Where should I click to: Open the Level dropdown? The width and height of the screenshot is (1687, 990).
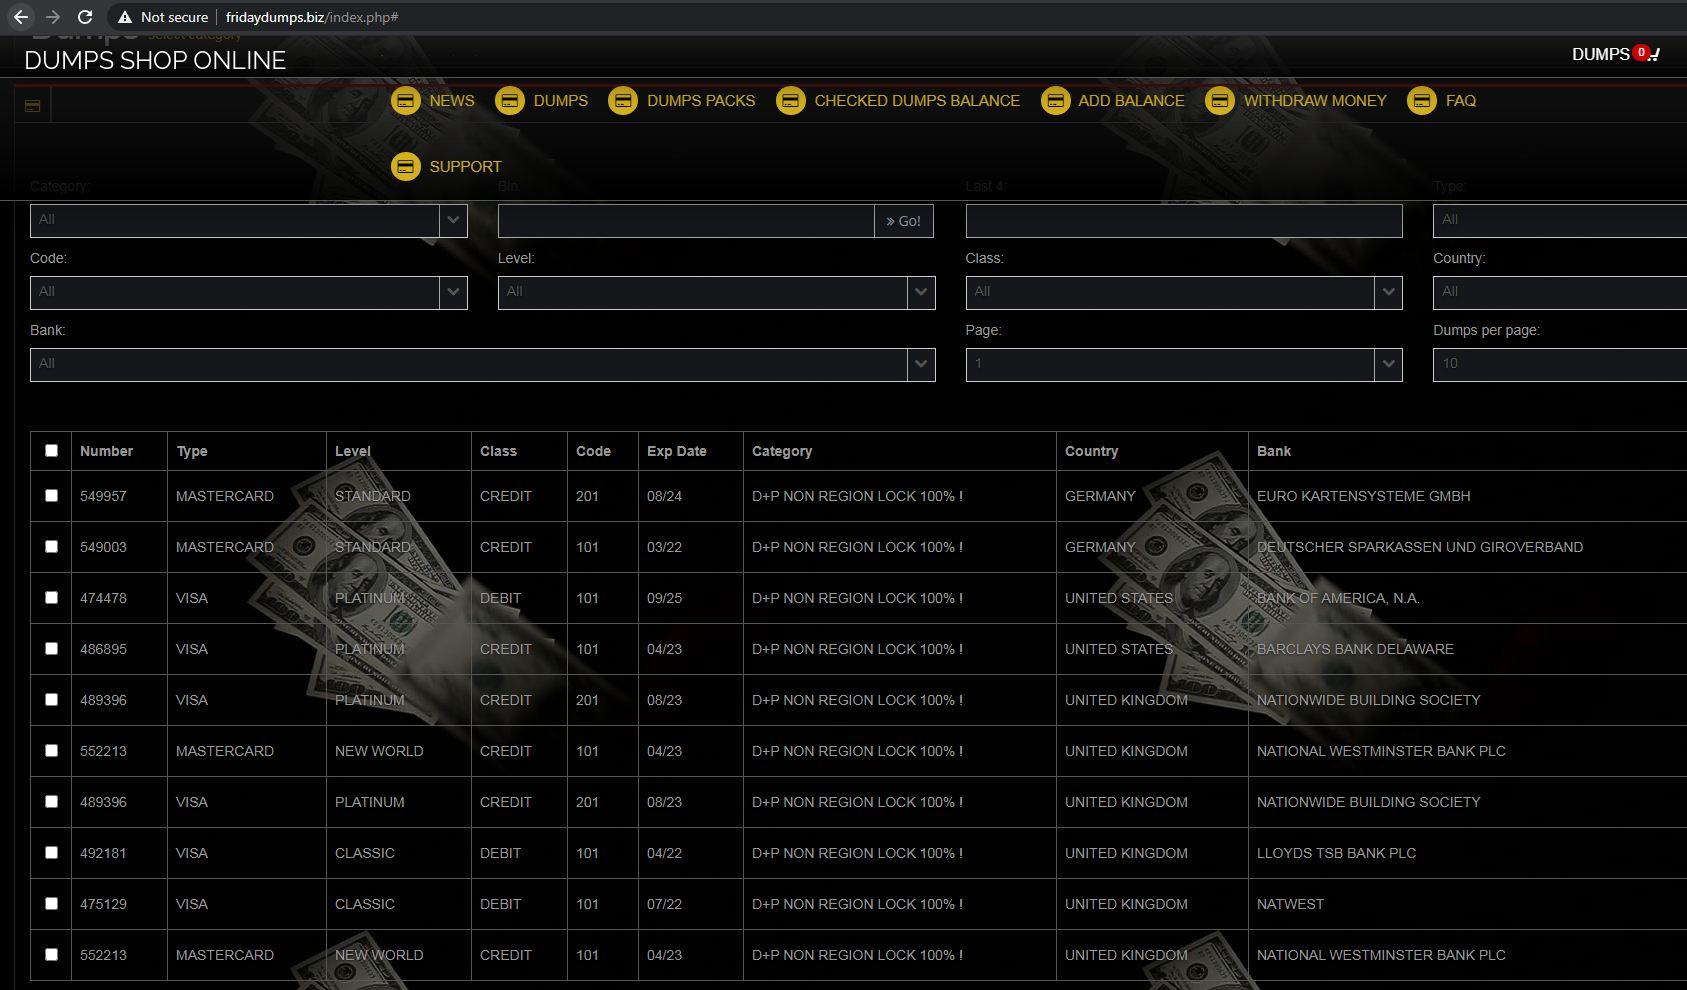click(x=716, y=293)
